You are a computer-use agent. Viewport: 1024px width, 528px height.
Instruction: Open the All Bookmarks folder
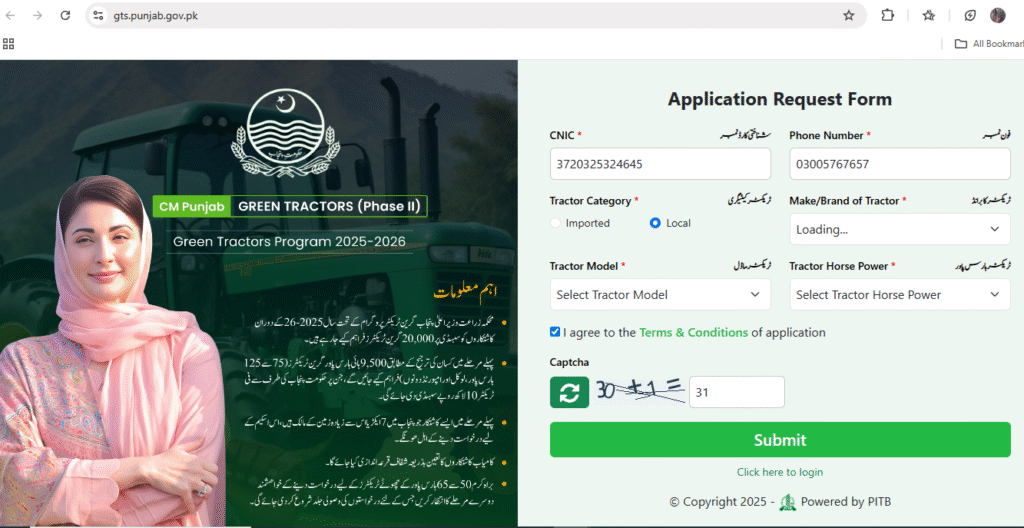[988, 44]
